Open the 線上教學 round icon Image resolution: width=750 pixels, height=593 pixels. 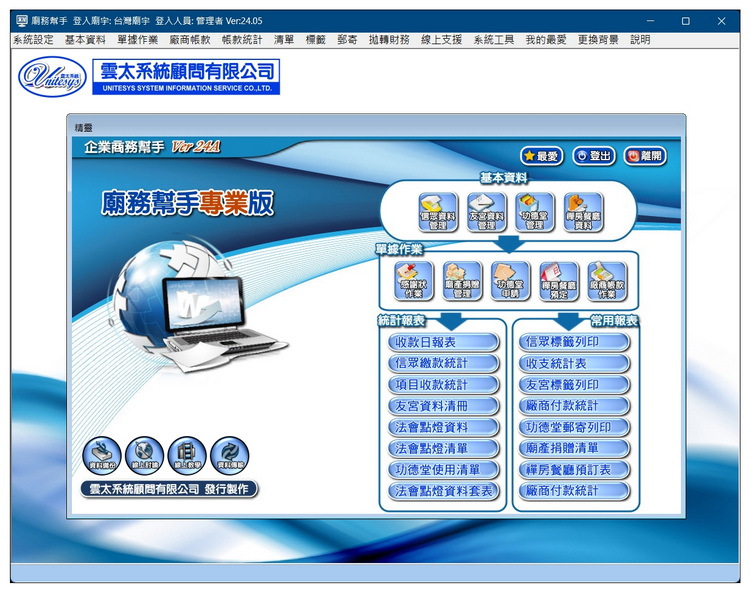(187, 455)
